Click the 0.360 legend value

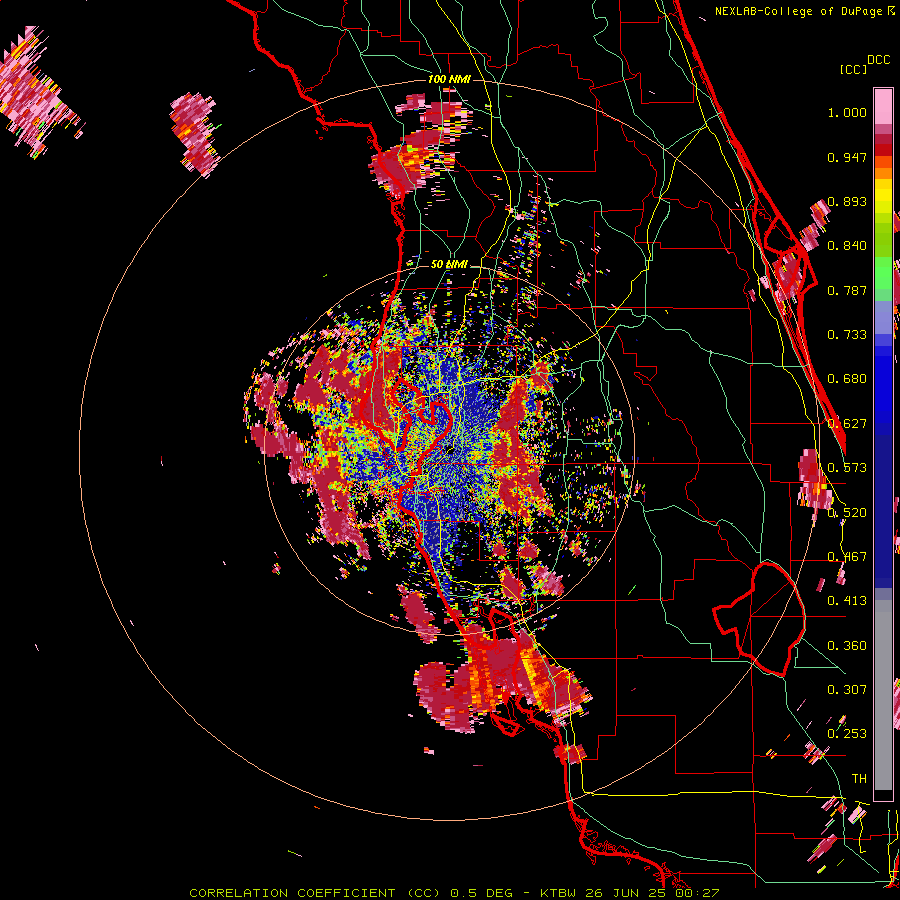(x=847, y=646)
